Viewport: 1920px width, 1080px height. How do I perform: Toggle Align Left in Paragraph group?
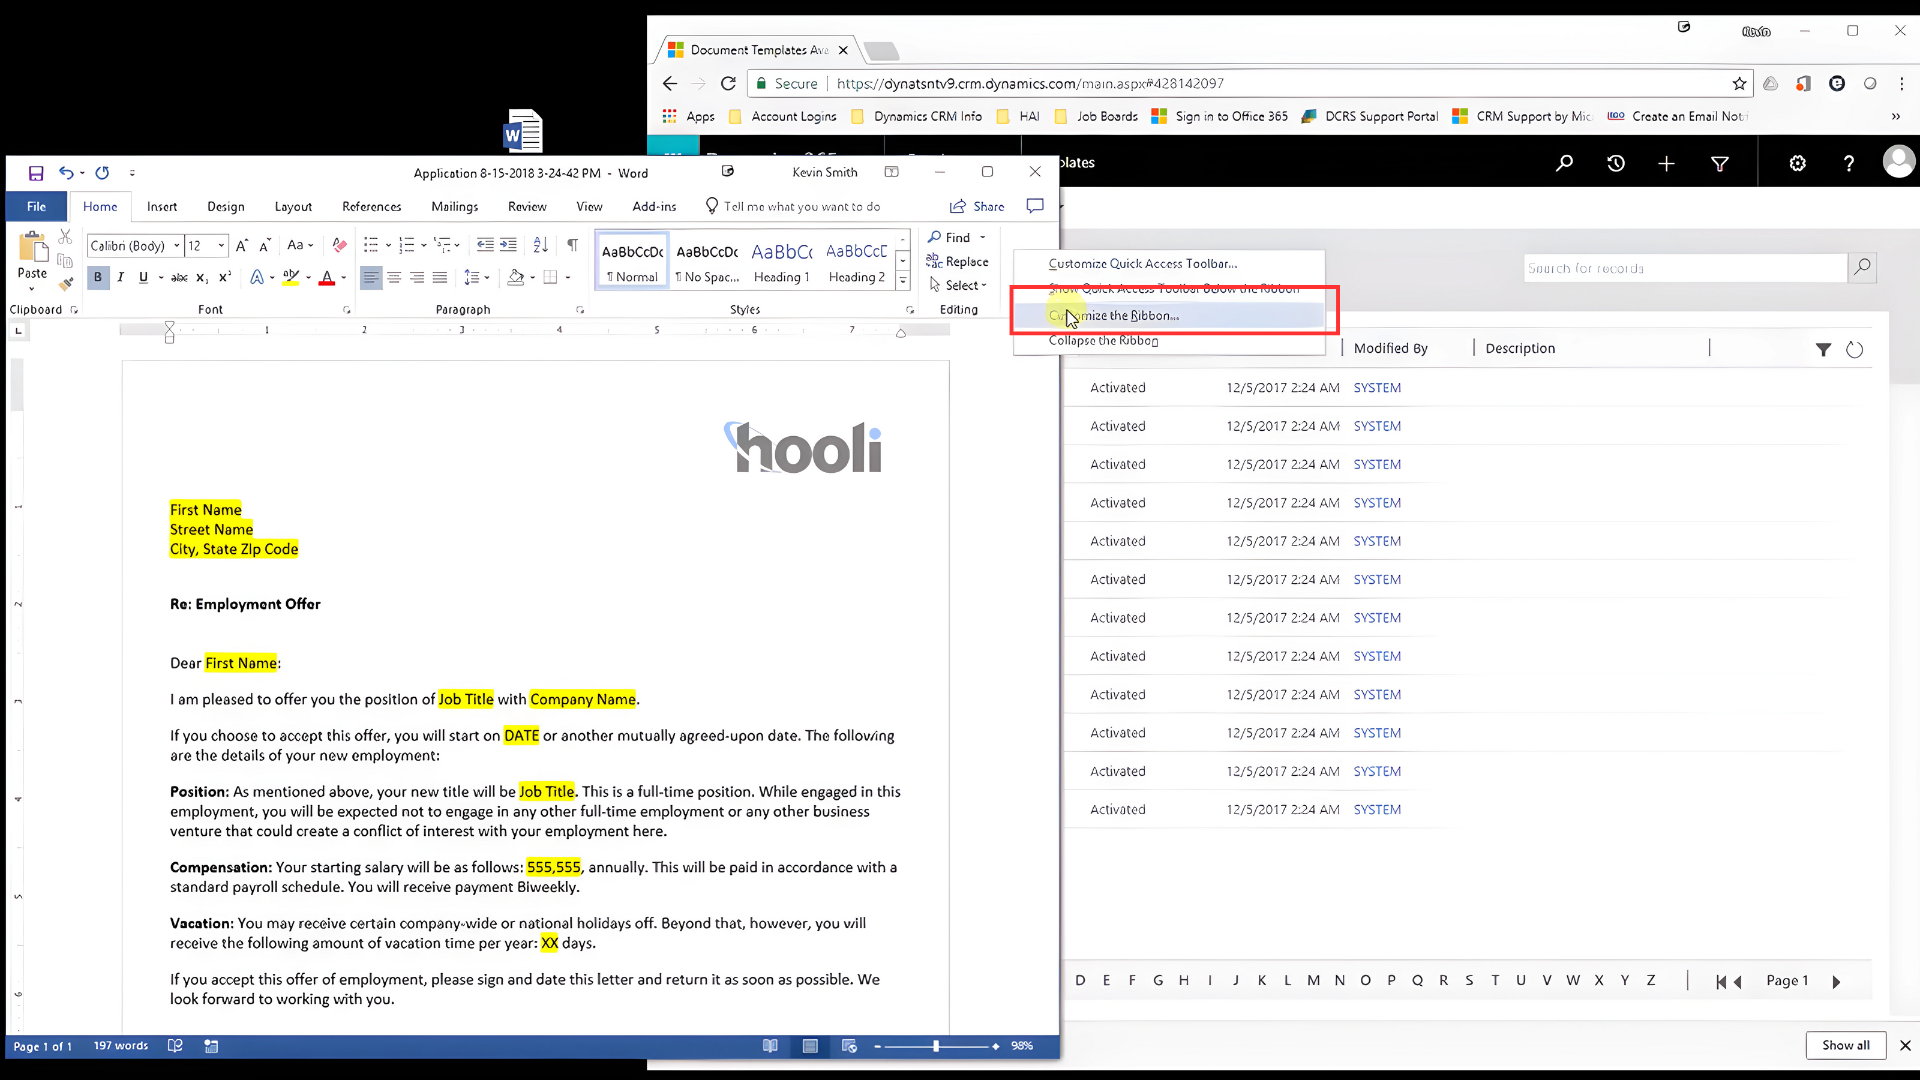(371, 278)
